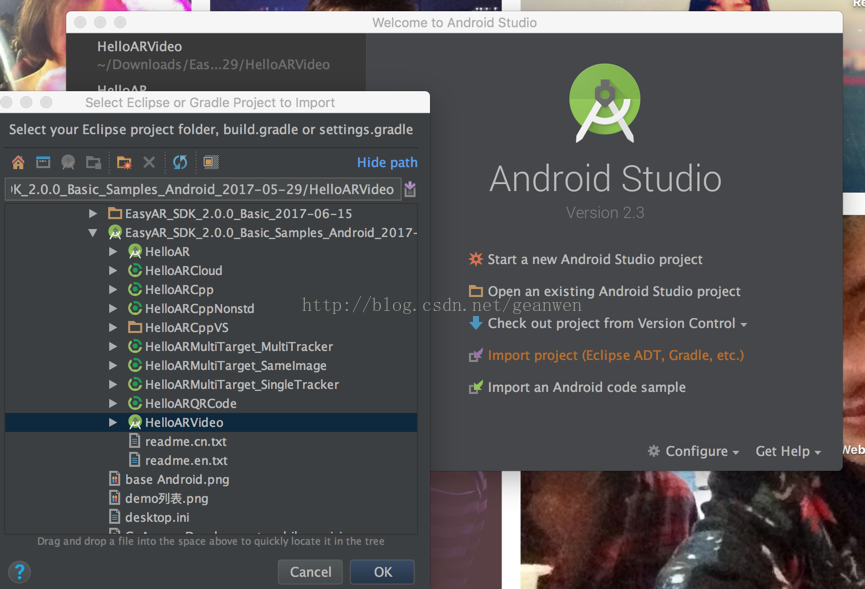Select HelloARCppVS folder row
Screen dimensions: 865x589
click(x=186, y=328)
